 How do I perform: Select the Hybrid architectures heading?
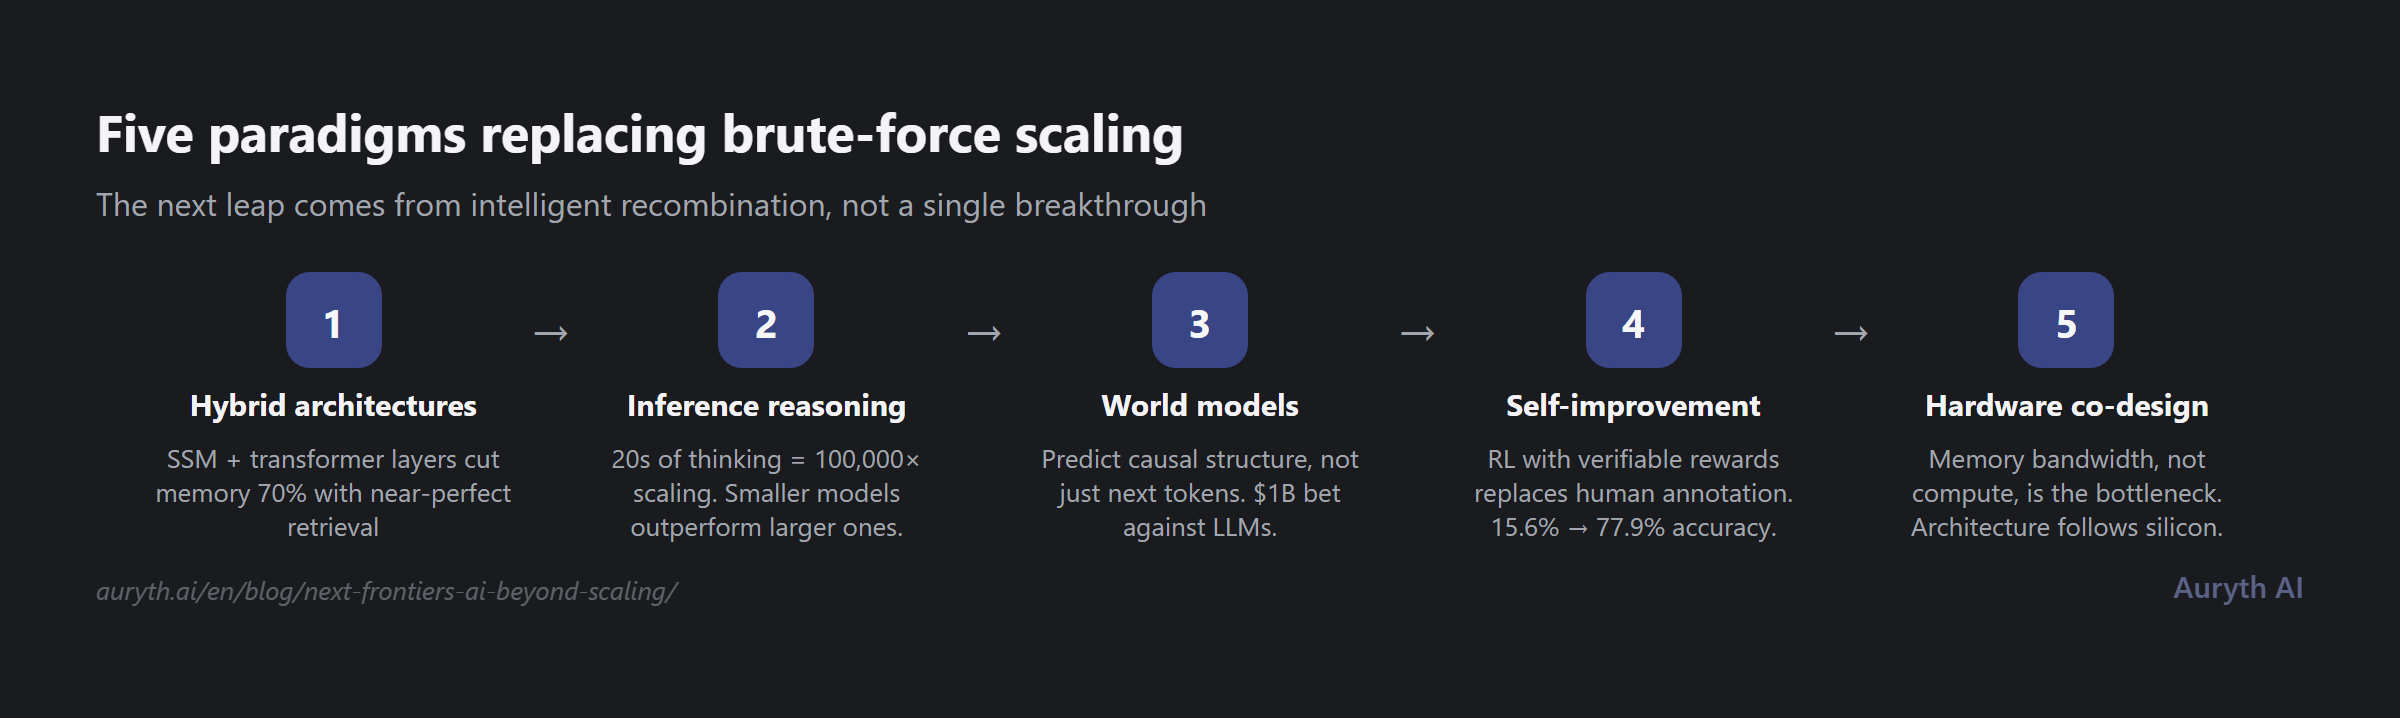[333, 406]
